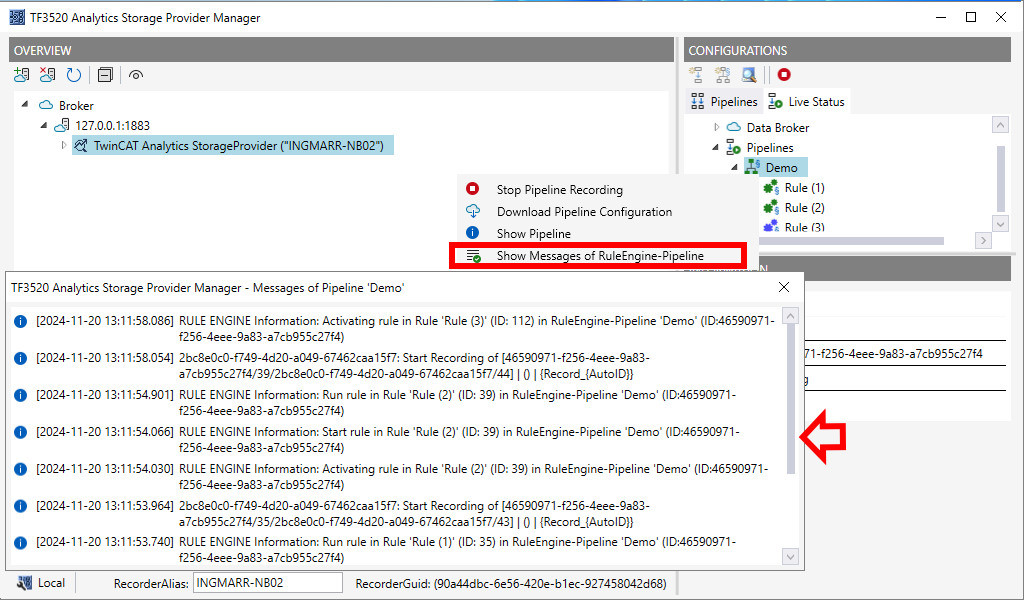Image resolution: width=1024 pixels, height=600 pixels.
Task: Expand the Data Broker node
Action: 716,127
